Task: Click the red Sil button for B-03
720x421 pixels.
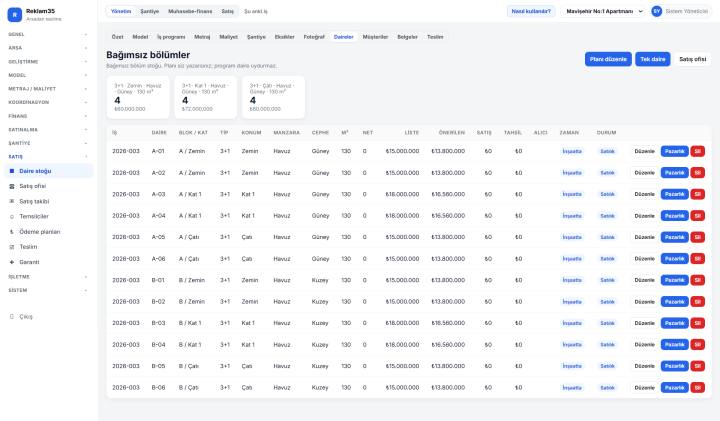Action: [698, 323]
